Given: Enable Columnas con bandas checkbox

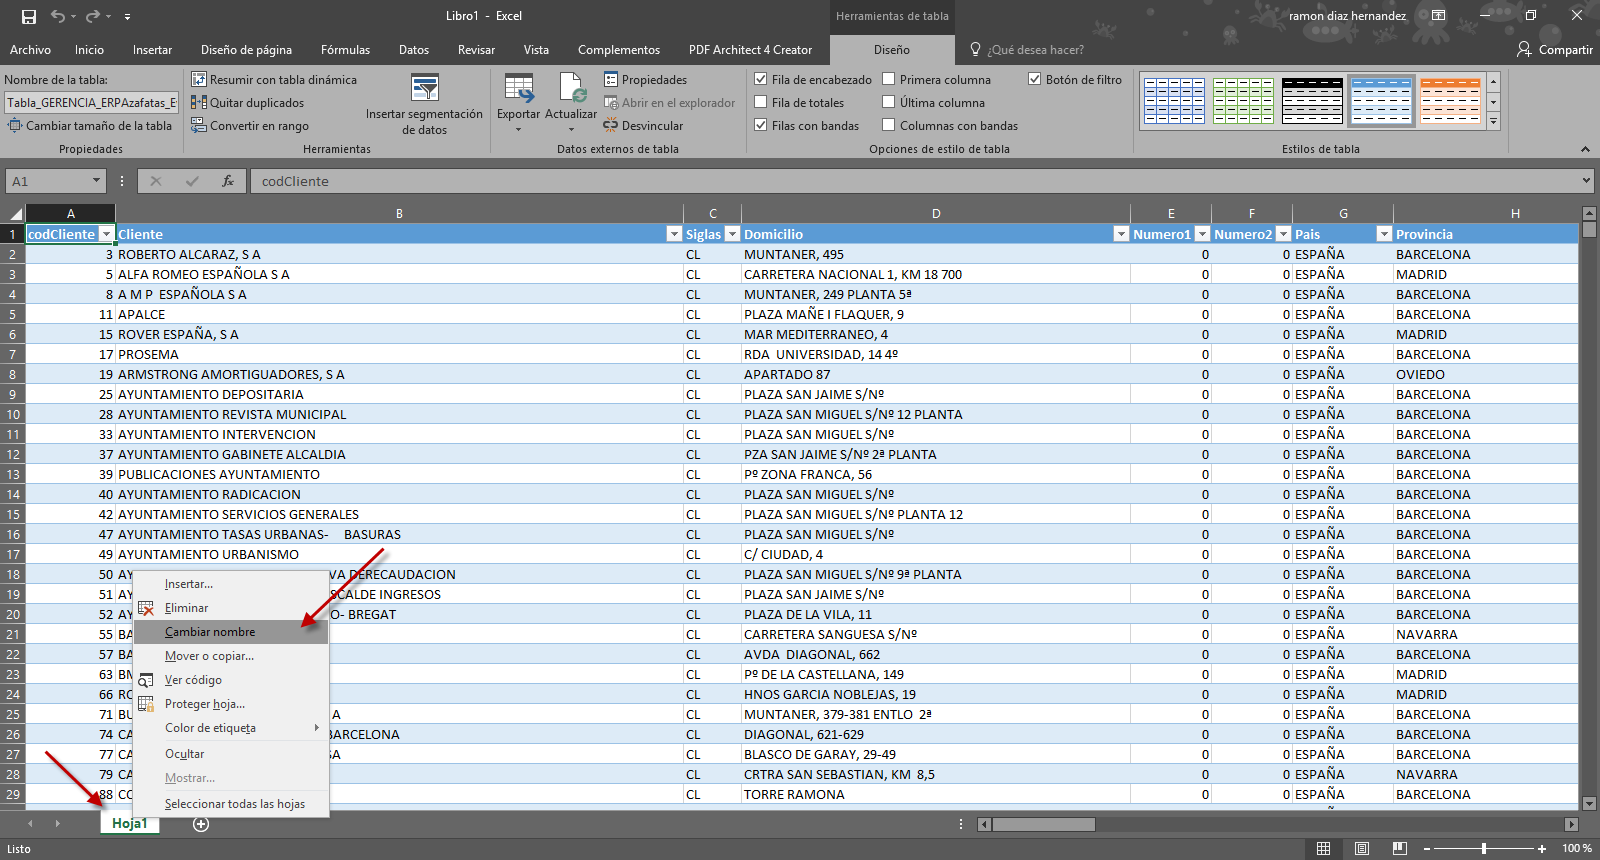Looking at the screenshot, I should pyautogui.click(x=888, y=125).
